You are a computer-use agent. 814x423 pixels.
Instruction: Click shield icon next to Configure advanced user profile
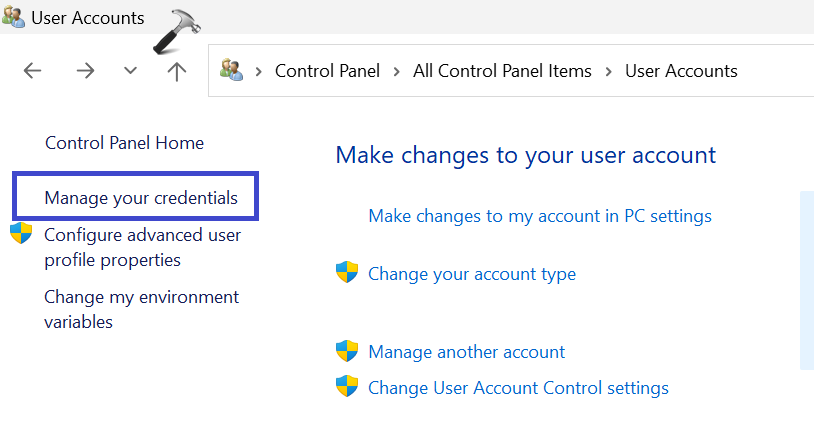[x=21, y=235]
